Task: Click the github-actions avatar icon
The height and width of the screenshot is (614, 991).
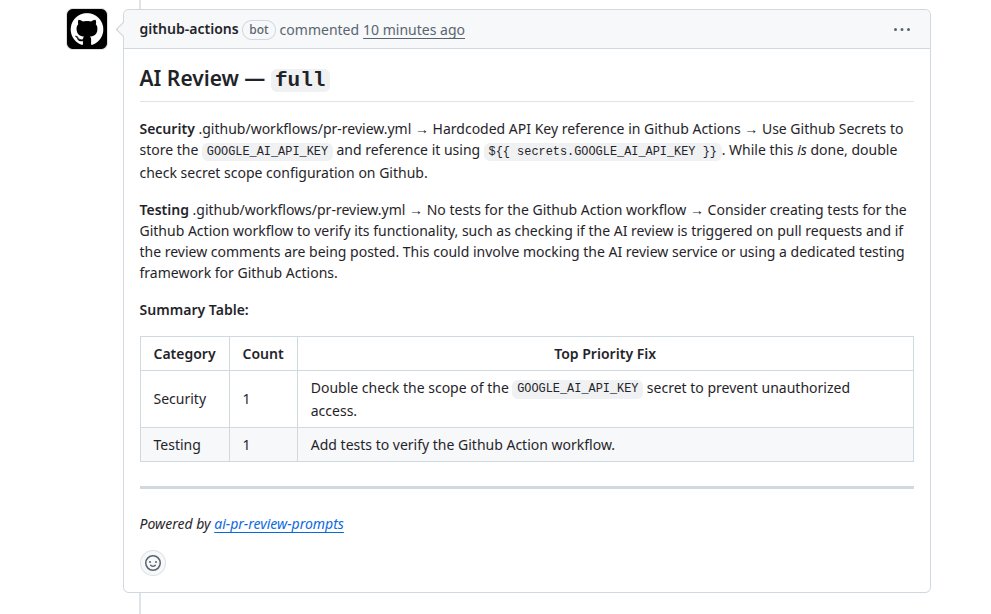Action: 87,29
